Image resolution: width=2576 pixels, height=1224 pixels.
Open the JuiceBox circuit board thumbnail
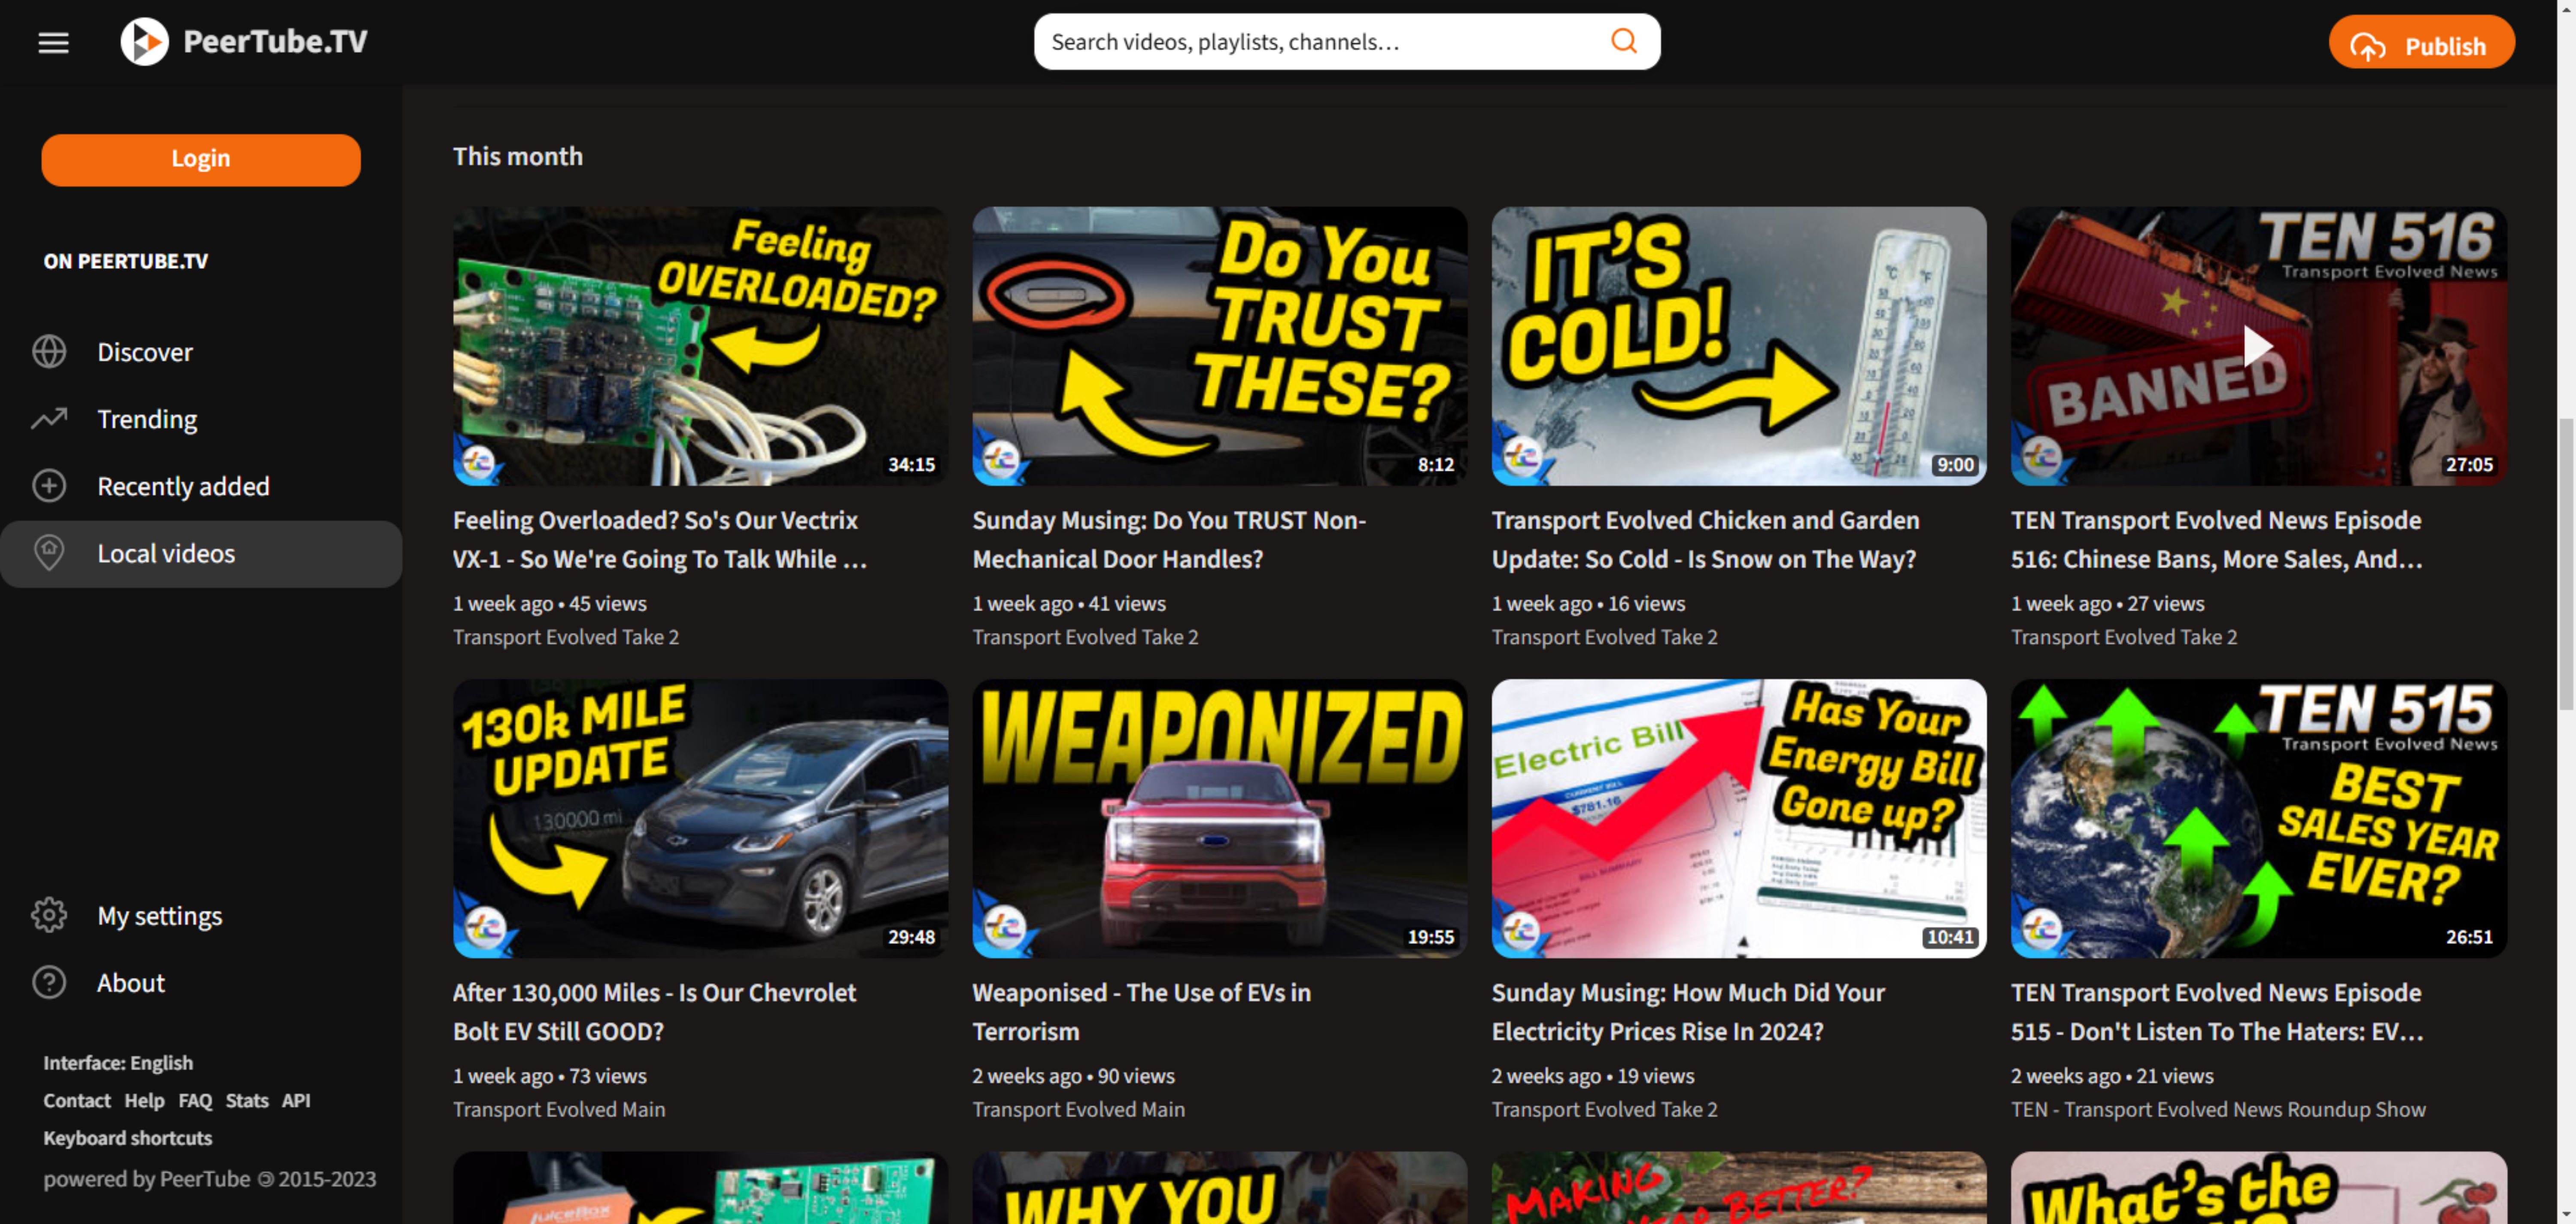coord(700,1188)
